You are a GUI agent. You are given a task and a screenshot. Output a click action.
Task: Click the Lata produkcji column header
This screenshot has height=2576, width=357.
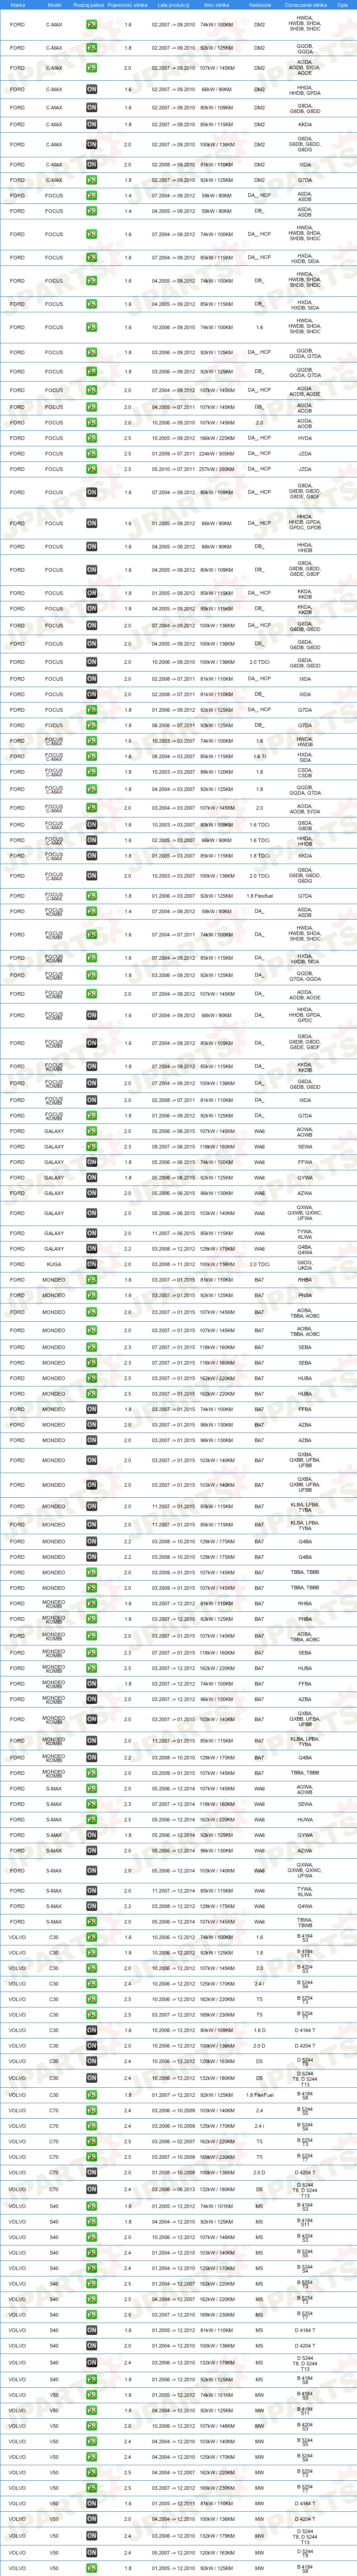(x=173, y=5)
